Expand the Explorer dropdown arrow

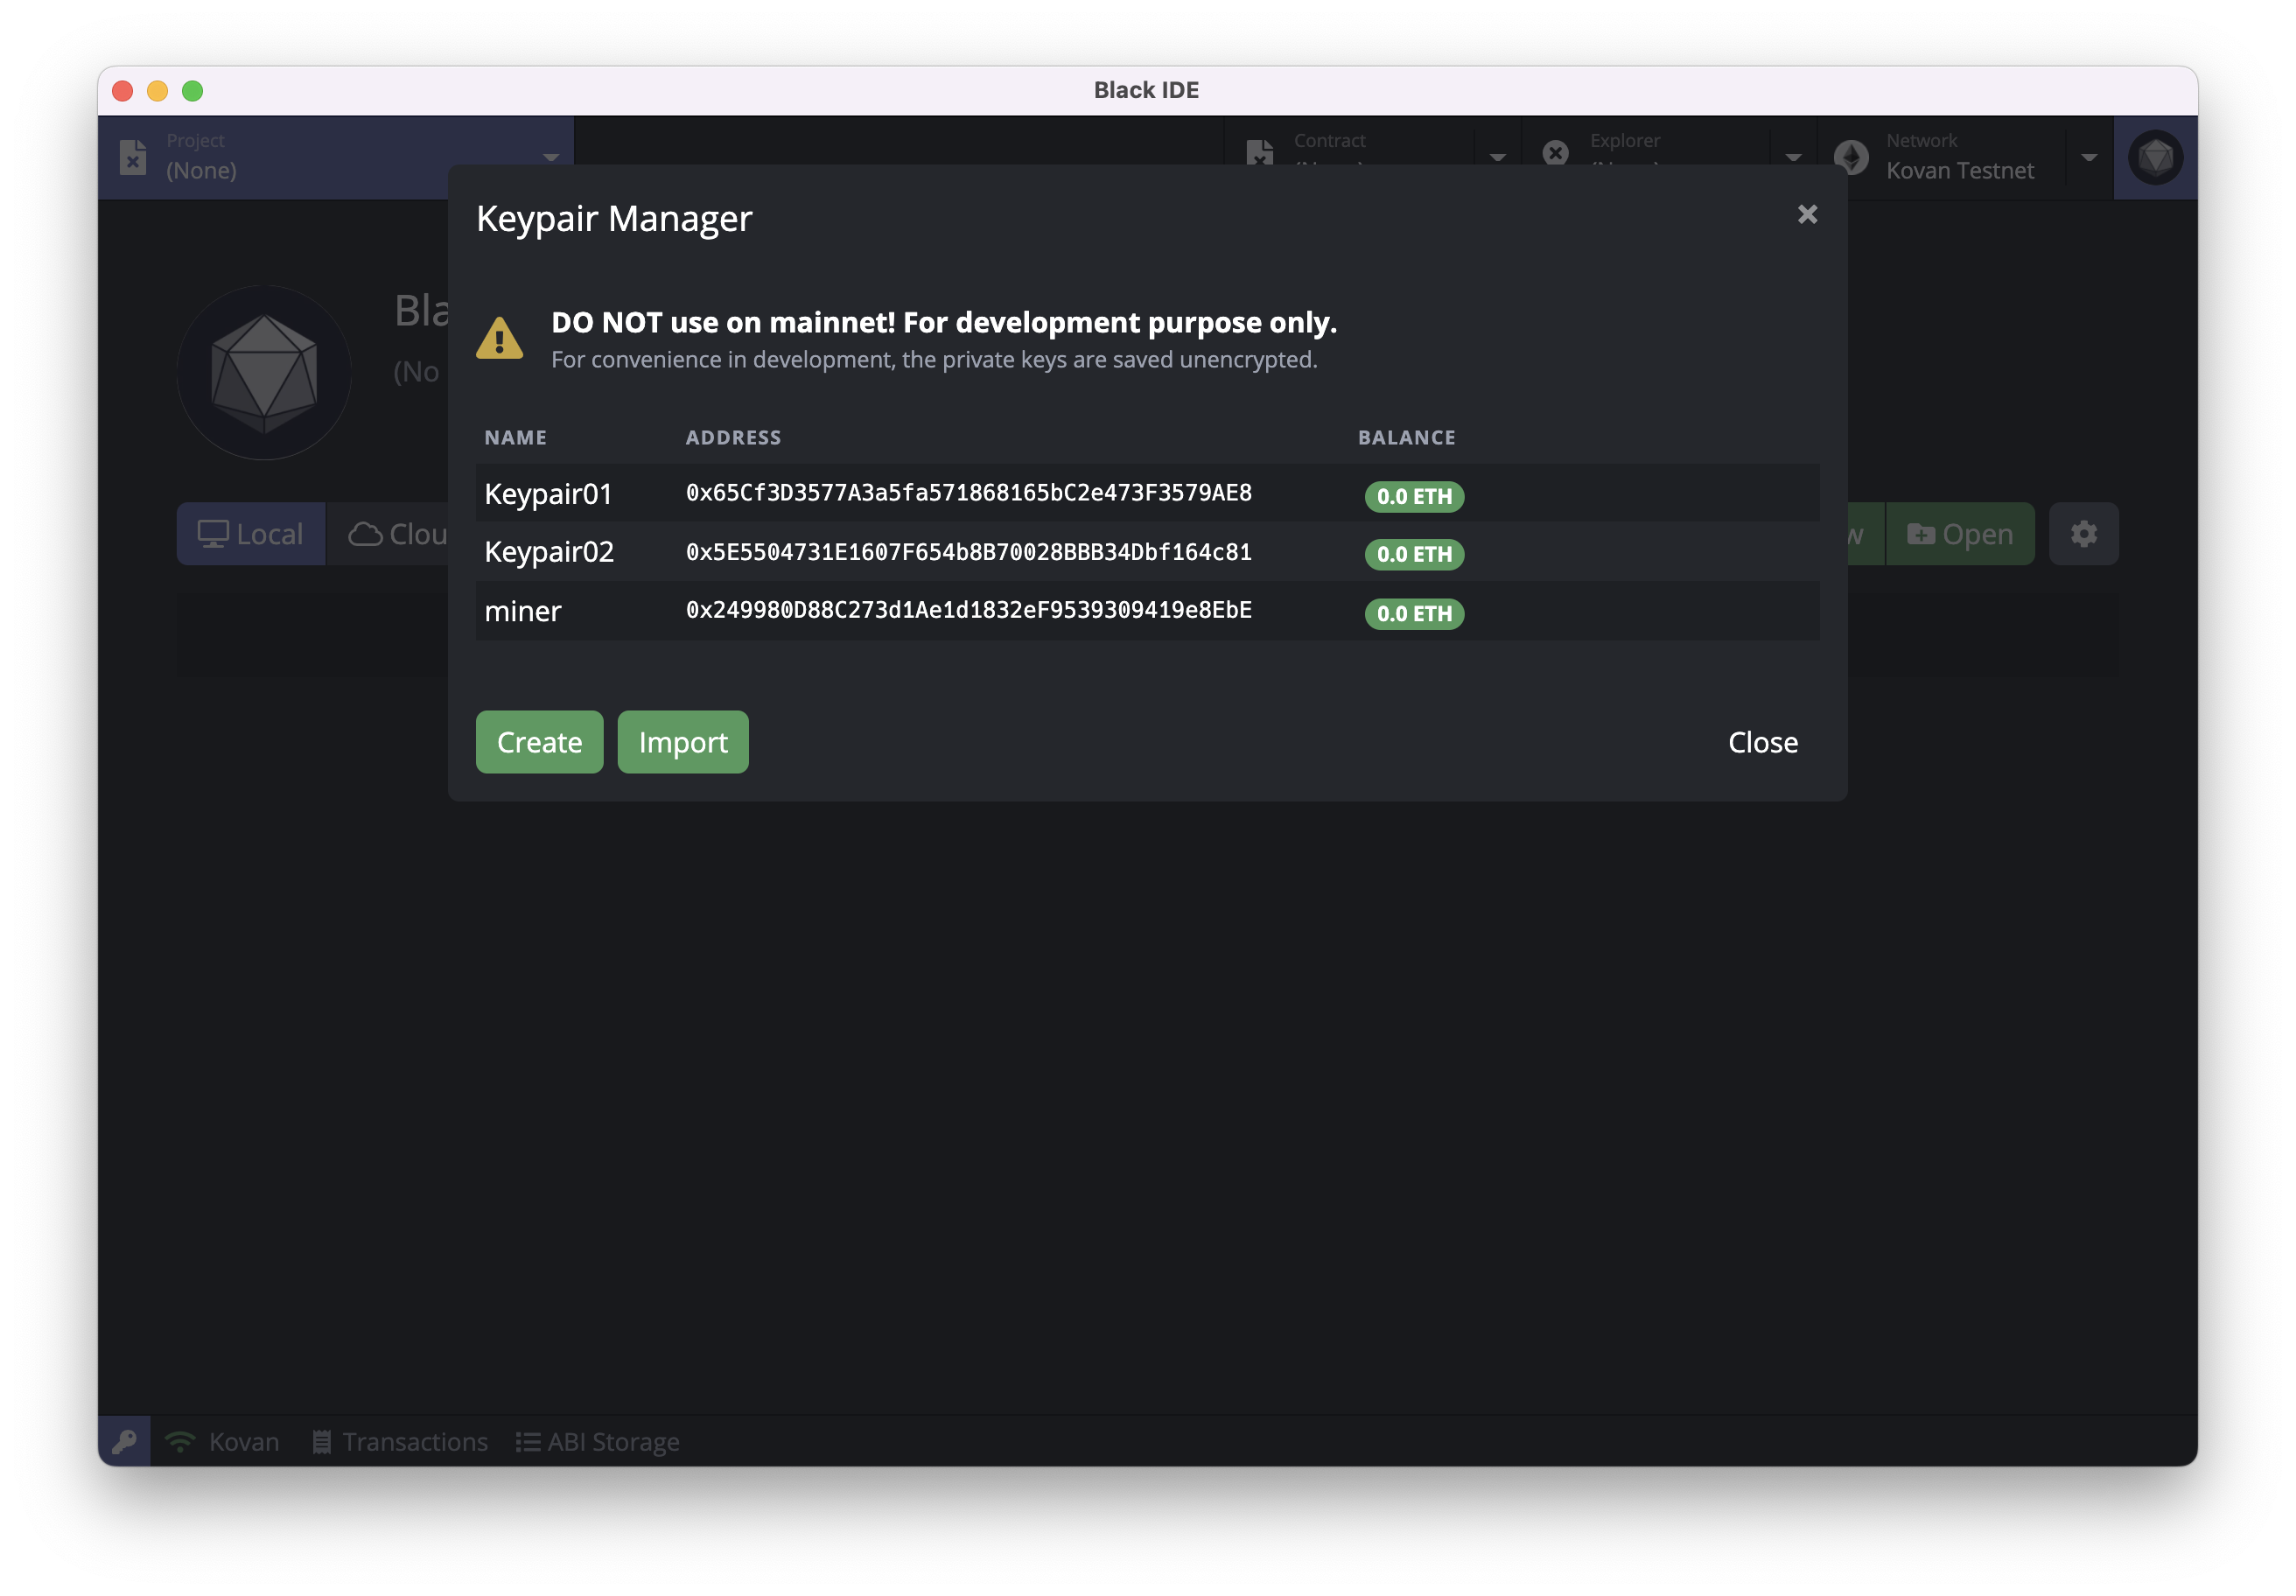pos(1792,157)
